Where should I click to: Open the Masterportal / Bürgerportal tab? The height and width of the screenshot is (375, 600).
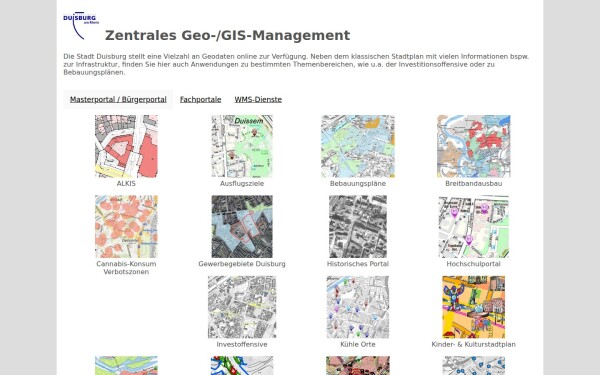click(x=118, y=99)
